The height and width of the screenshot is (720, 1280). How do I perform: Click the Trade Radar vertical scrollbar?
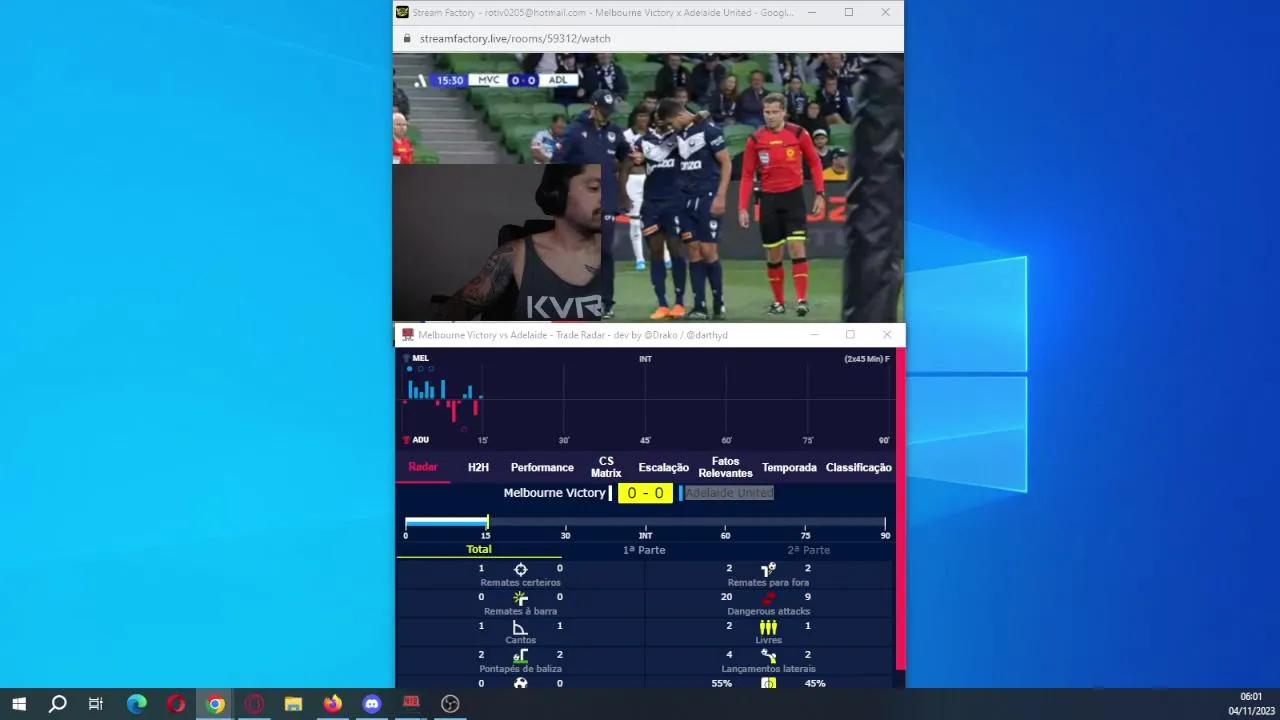point(900,508)
